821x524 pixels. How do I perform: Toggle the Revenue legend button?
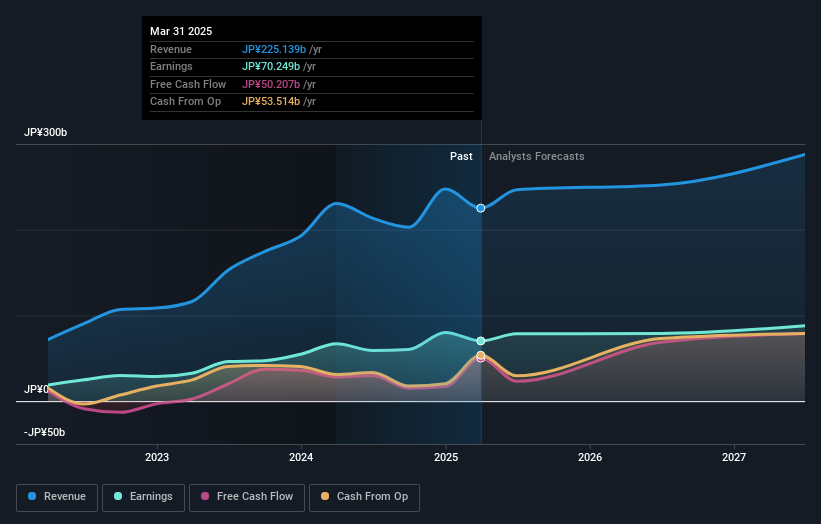point(57,497)
